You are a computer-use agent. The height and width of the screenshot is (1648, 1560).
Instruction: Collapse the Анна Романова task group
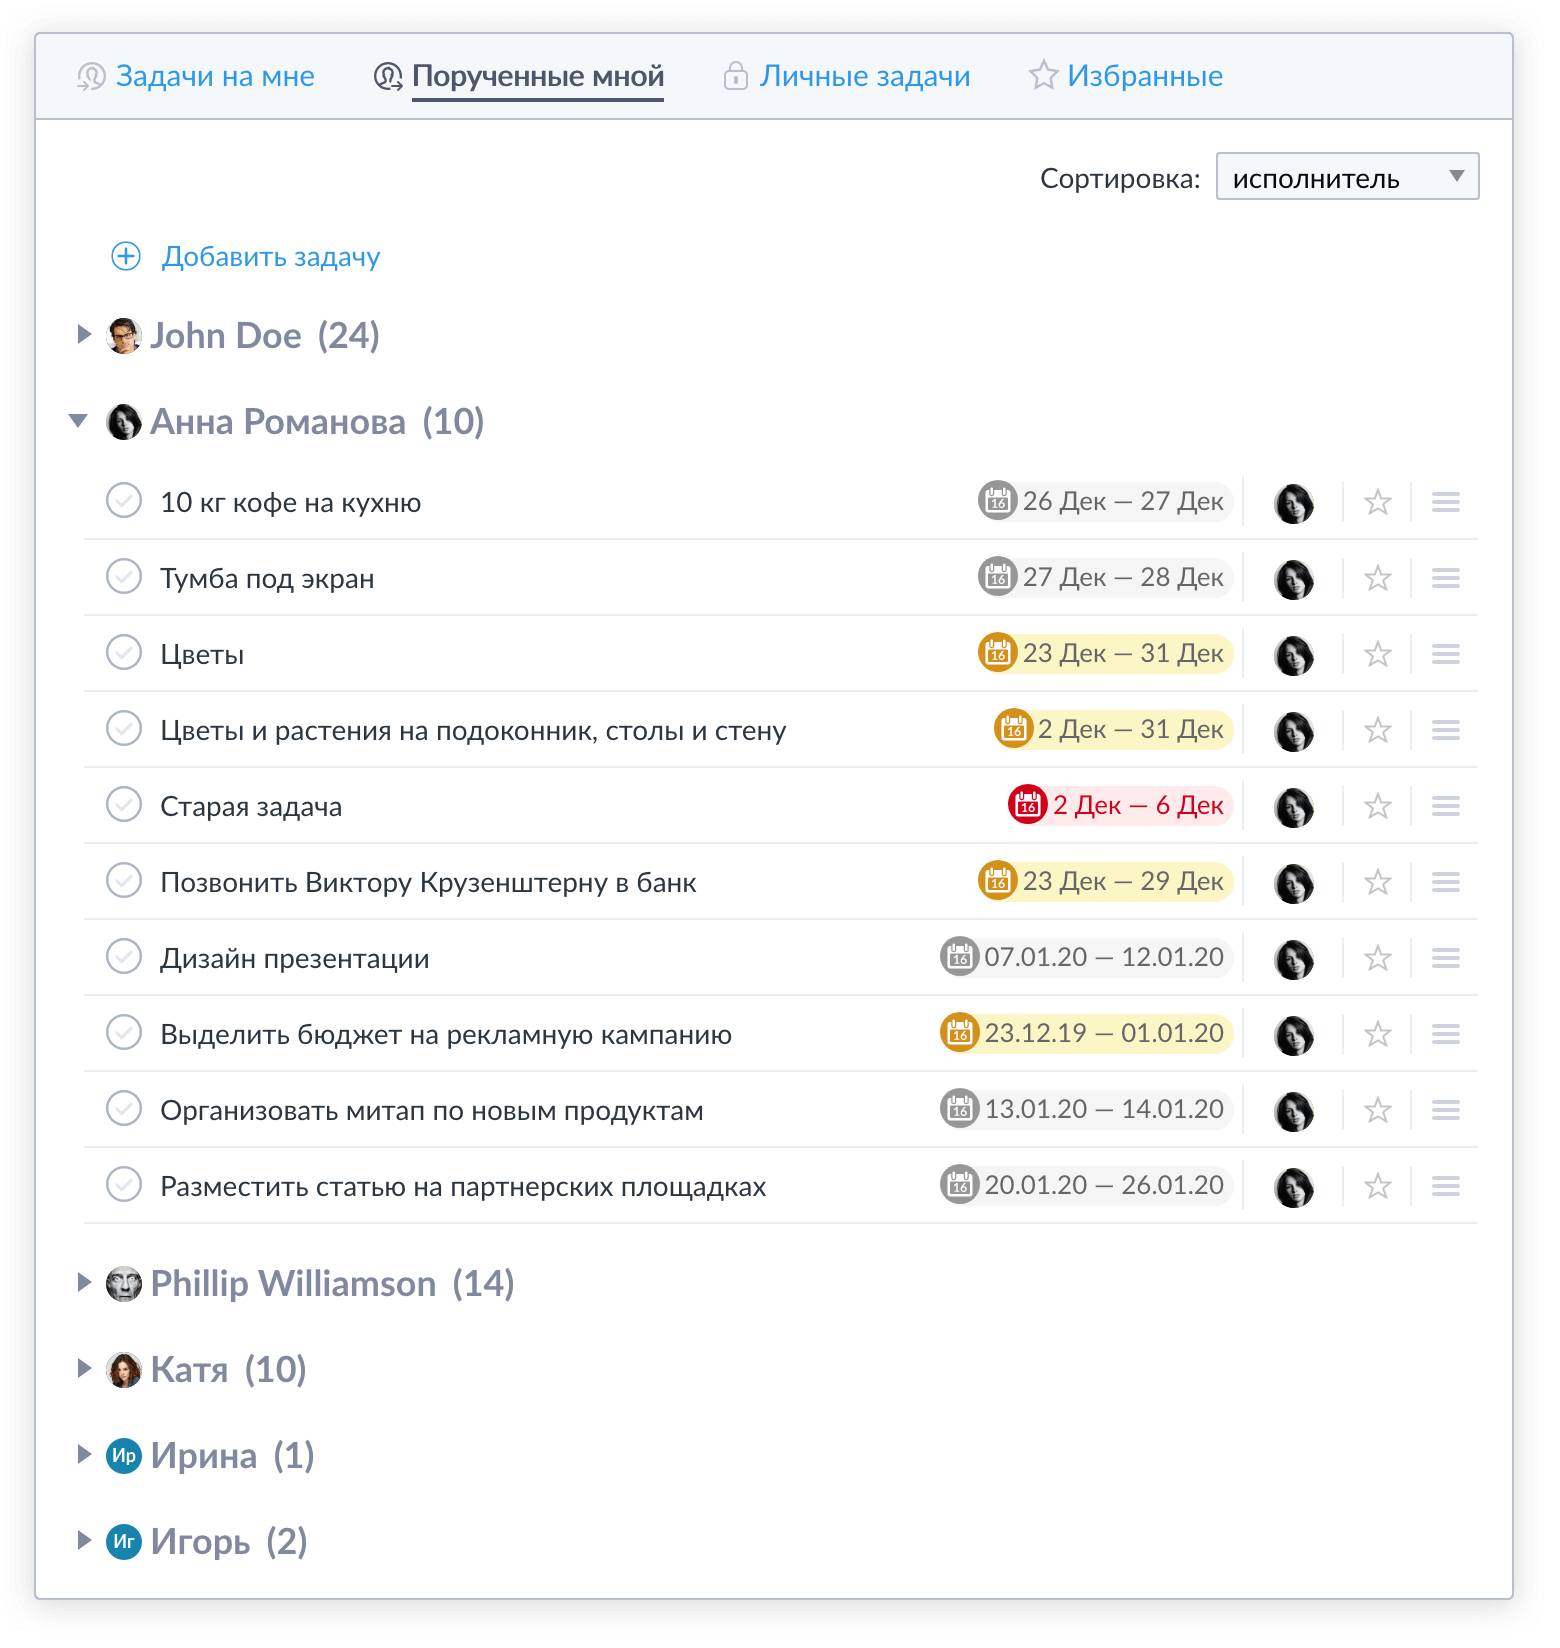[78, 421]
